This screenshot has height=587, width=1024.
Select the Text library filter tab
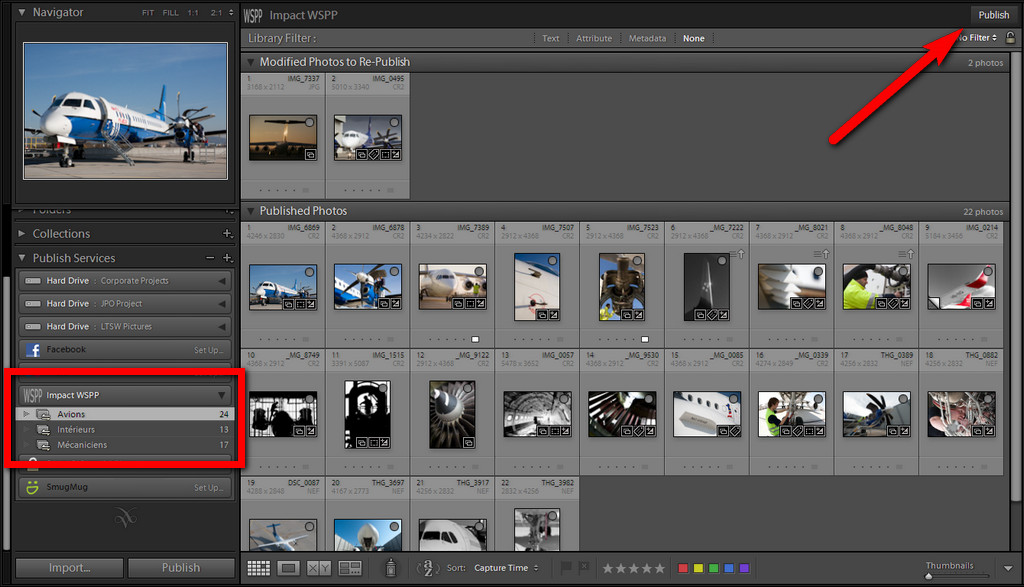pyautogui.click(x=551, y=39)
